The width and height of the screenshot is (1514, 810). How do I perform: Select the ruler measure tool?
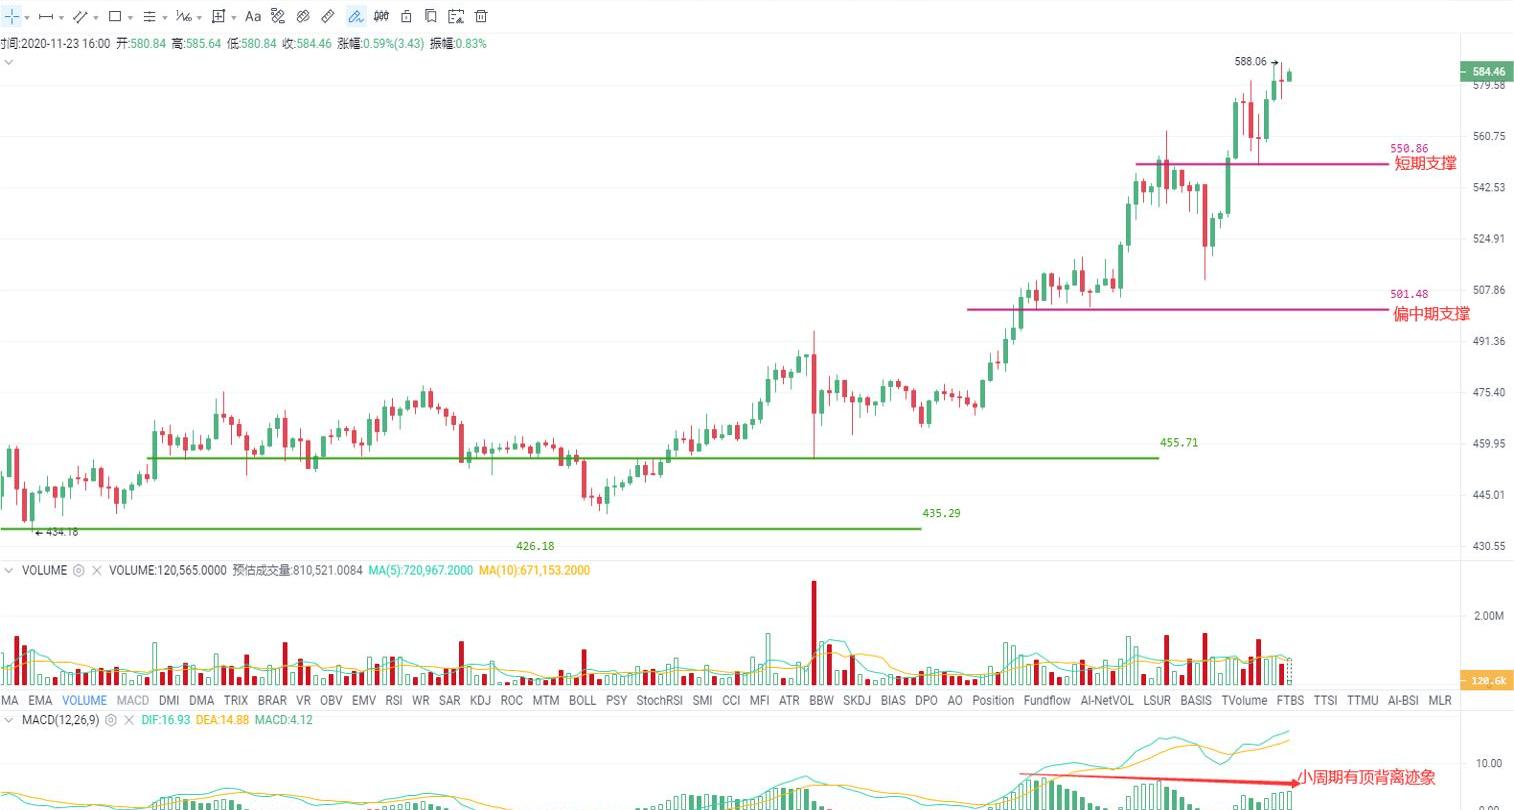pos(328,16)
